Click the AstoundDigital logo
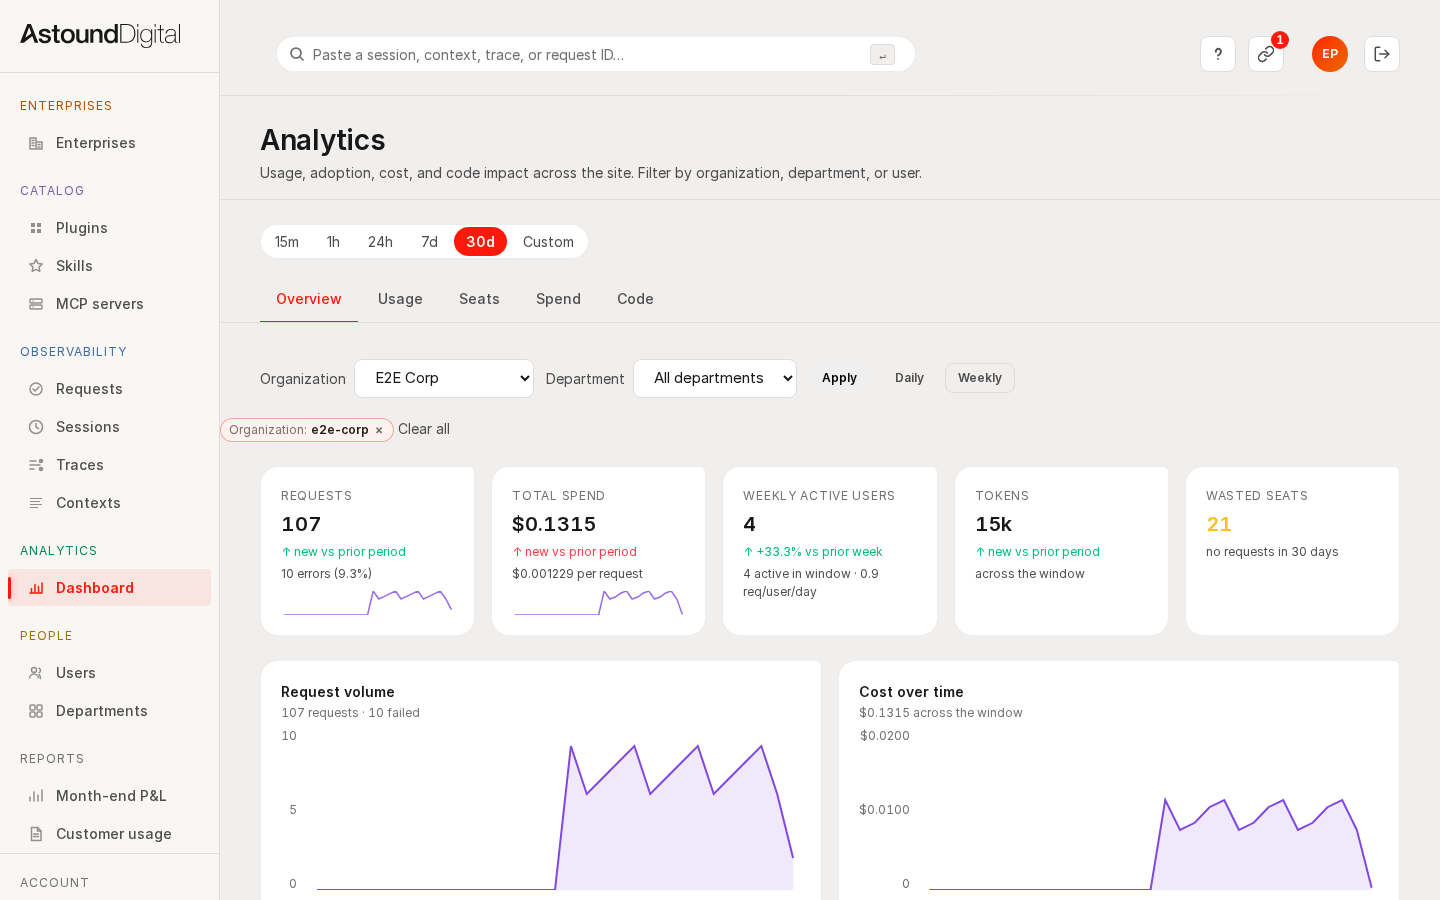This screenshot has width=1440, height=900. 100,35
